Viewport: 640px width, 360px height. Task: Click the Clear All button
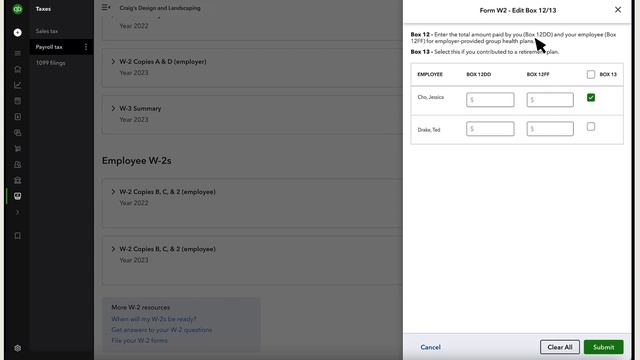click(x=560, y=347)
